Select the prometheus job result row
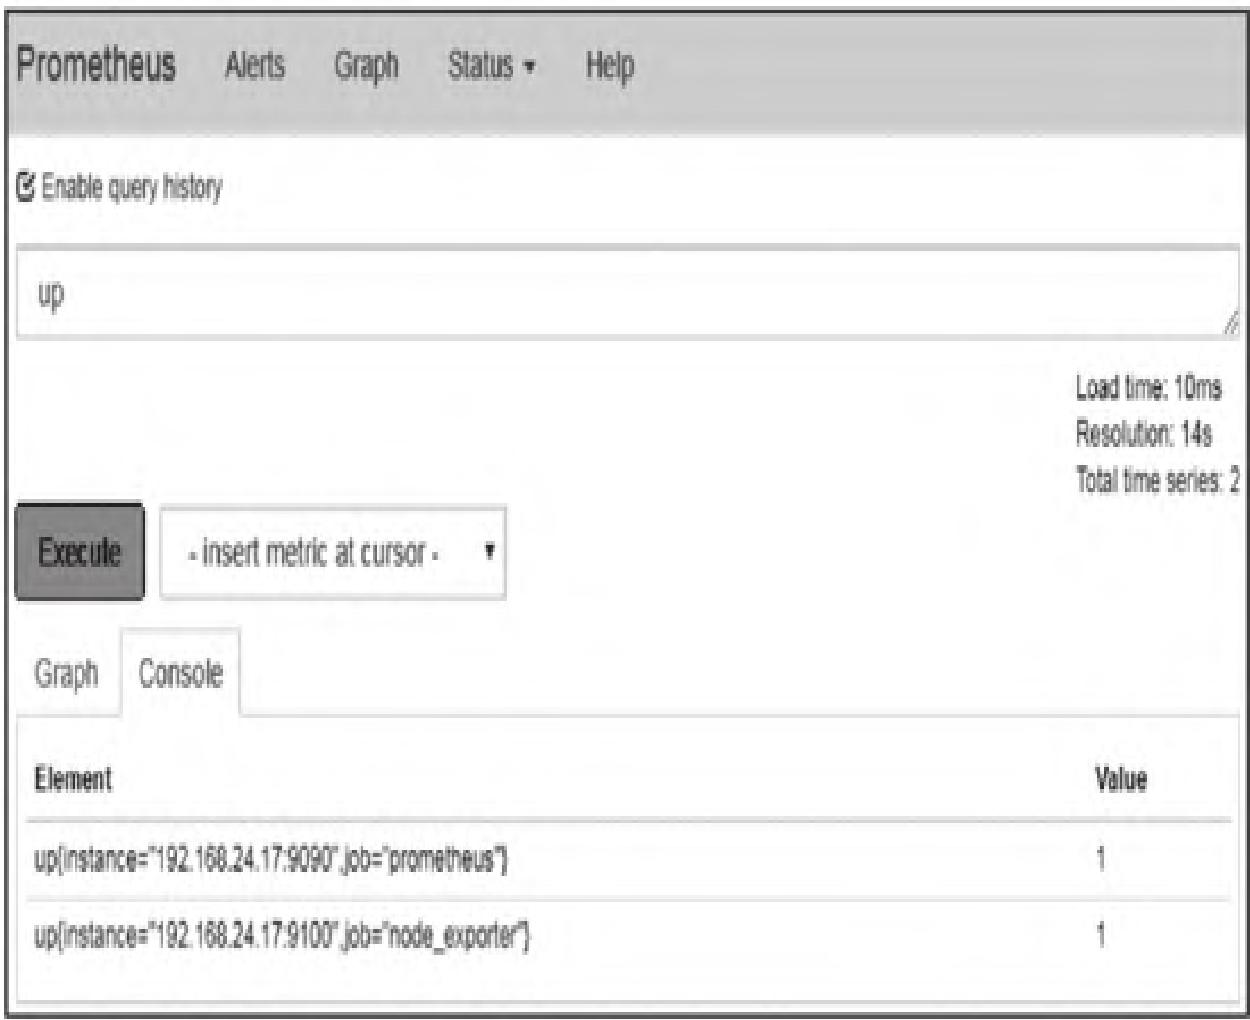The height and width of the screenshot is (1020, 1250). [x=271, y=860]
